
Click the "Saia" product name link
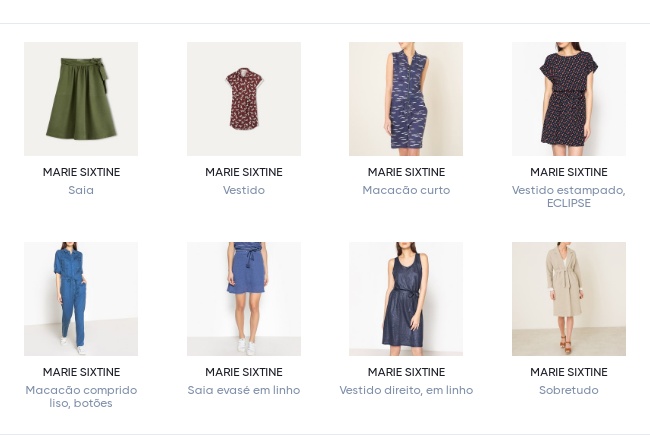[x=81, y=190]
